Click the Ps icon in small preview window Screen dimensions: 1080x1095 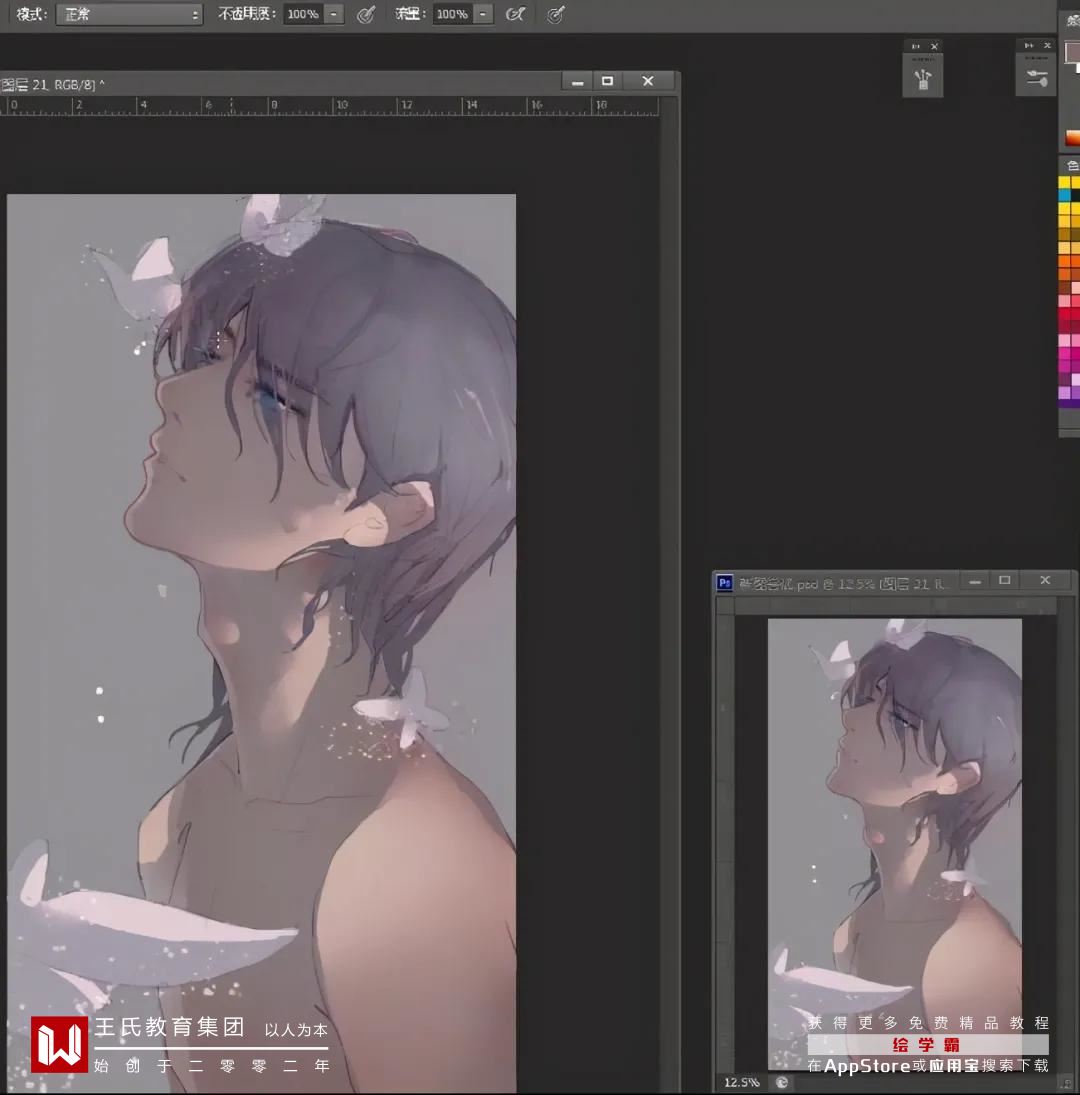[725, 582]
